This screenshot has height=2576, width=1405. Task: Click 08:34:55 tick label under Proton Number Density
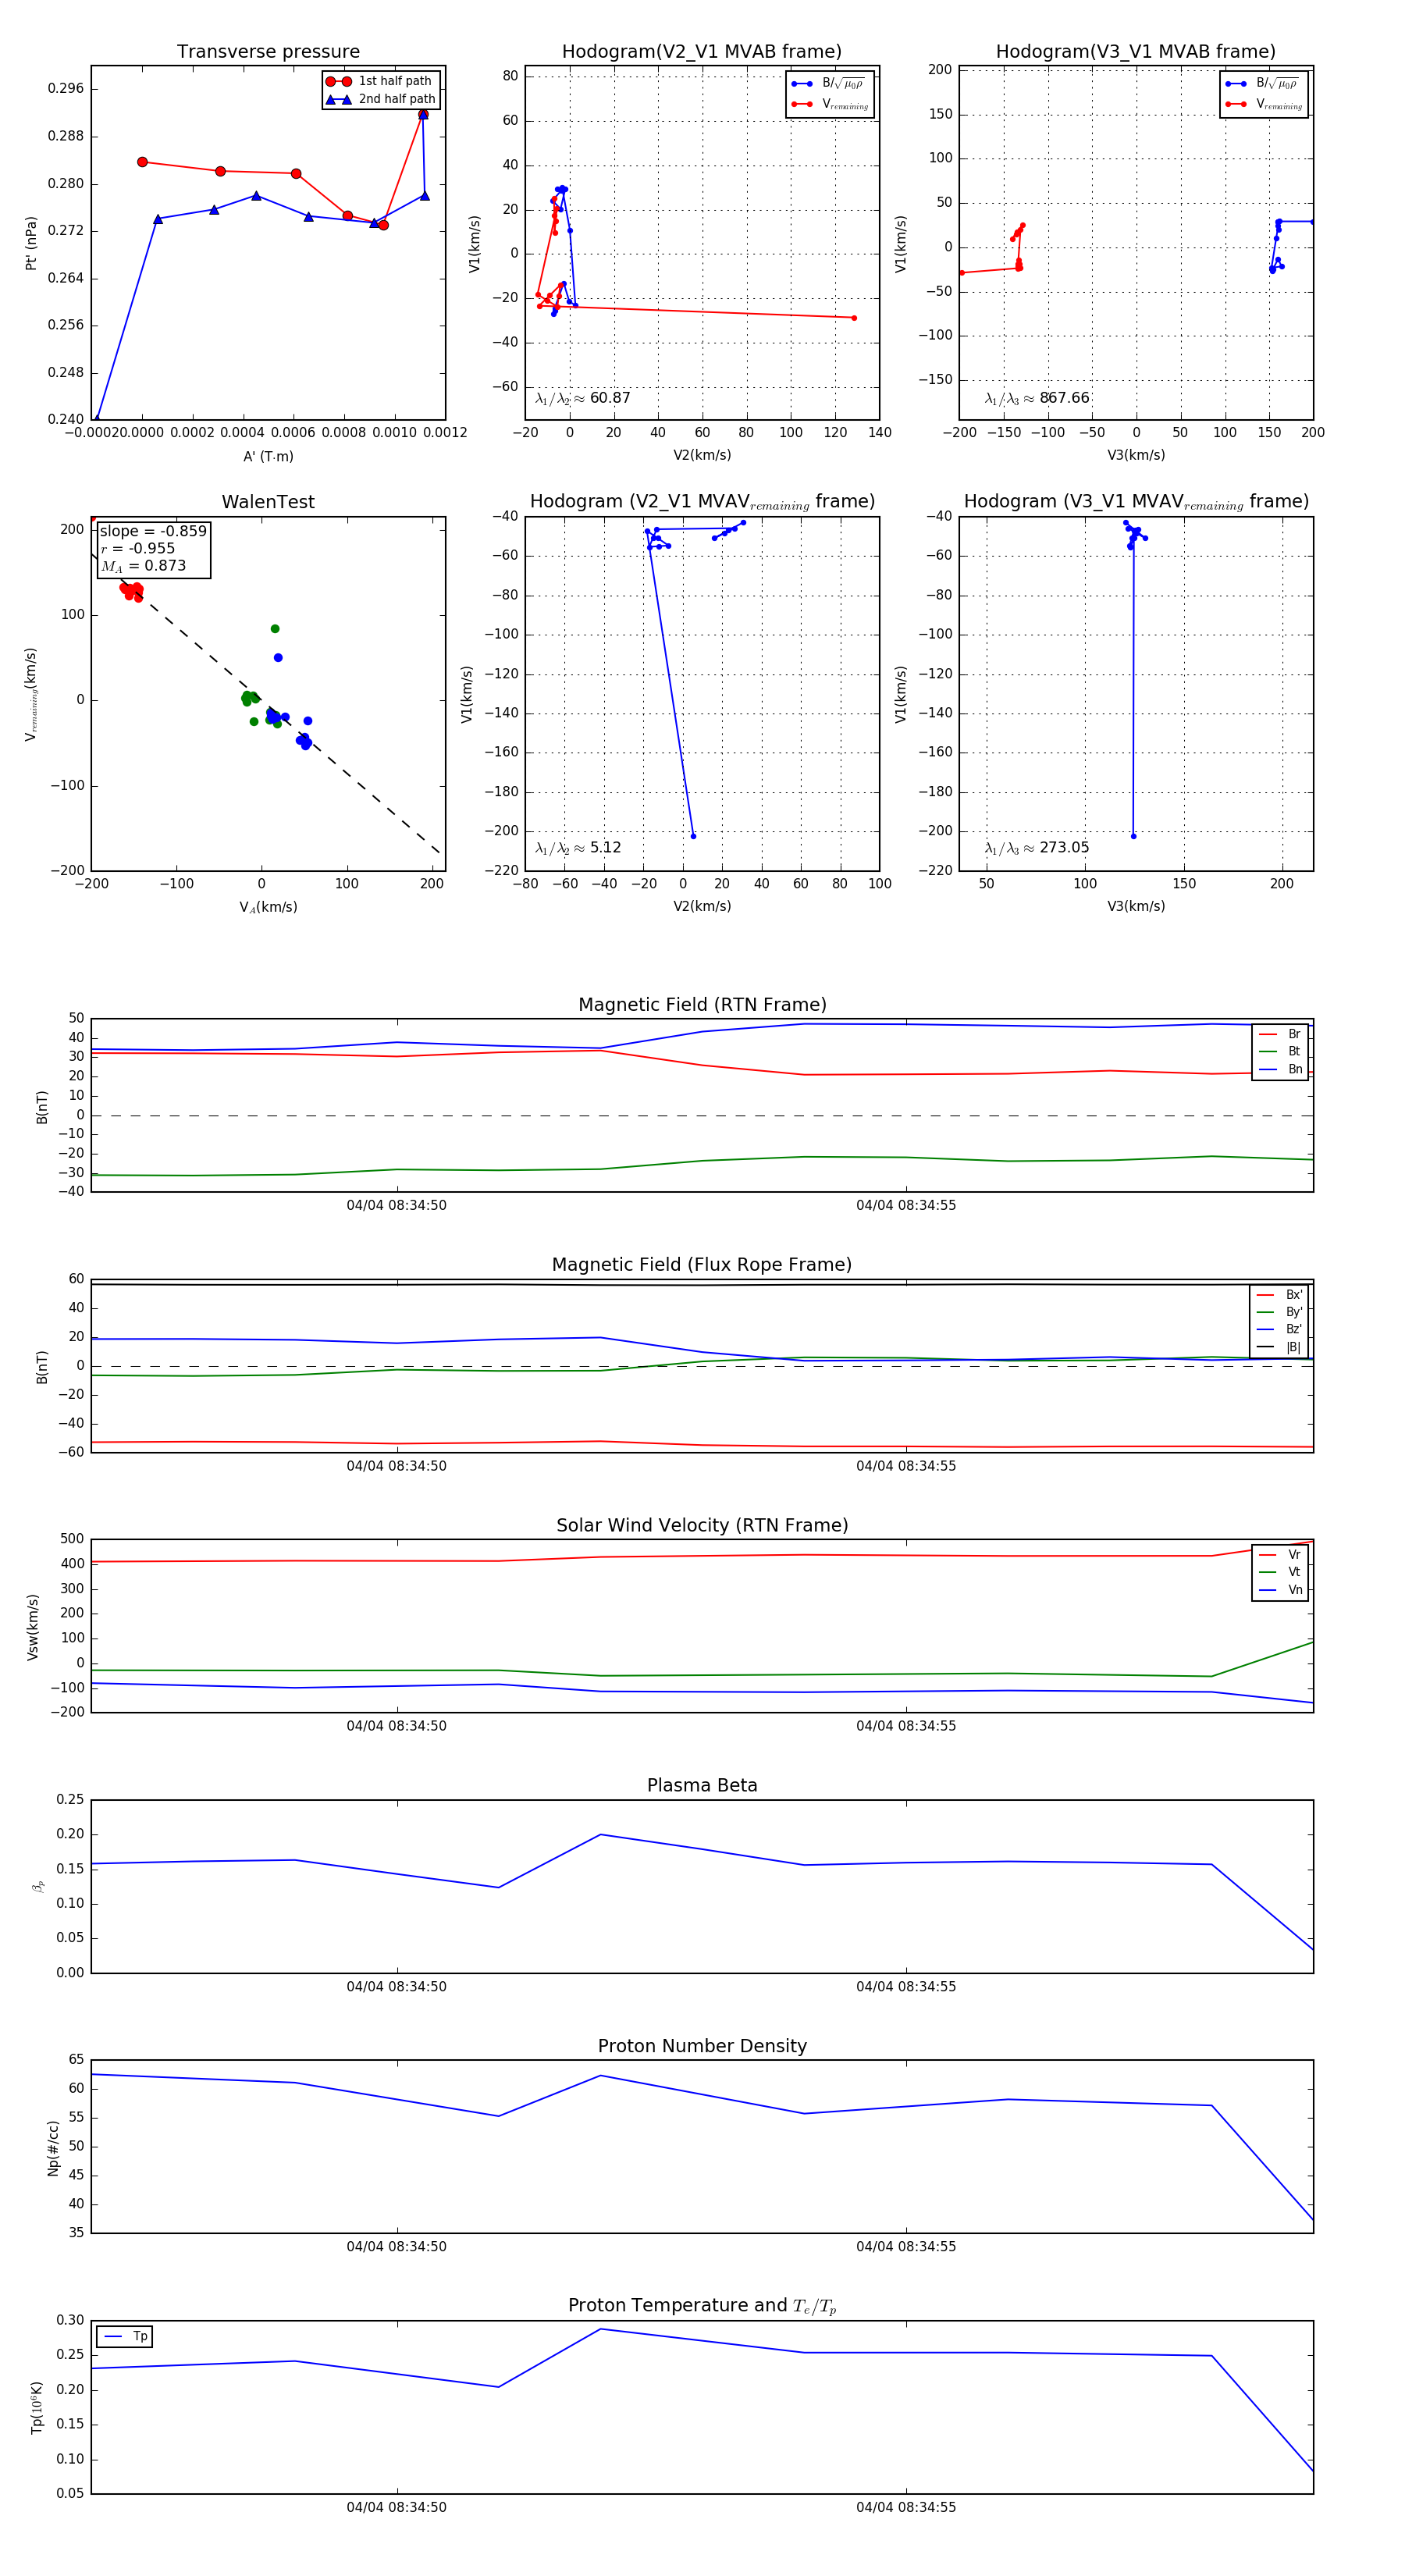905,2246
